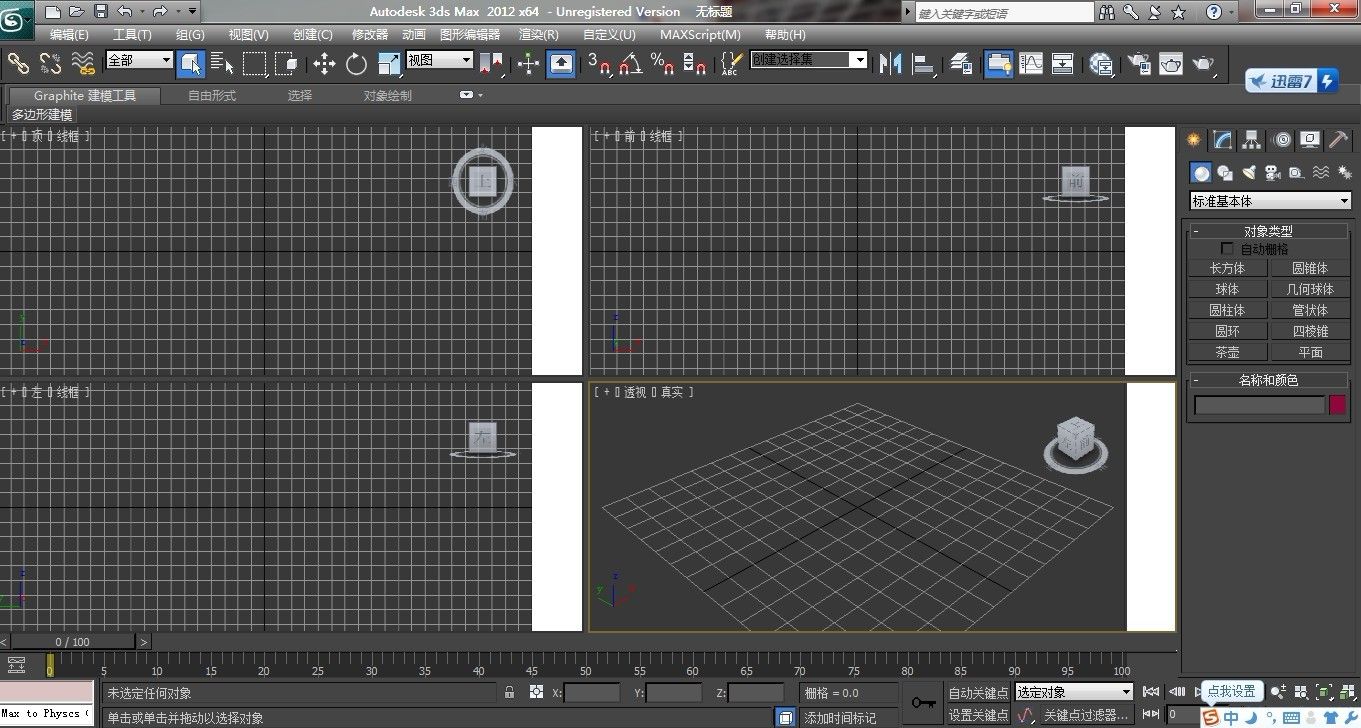Screen dimensions: 1361x728
Task: Toggle absolute/offset transform type-in mode
Action: 536,692
